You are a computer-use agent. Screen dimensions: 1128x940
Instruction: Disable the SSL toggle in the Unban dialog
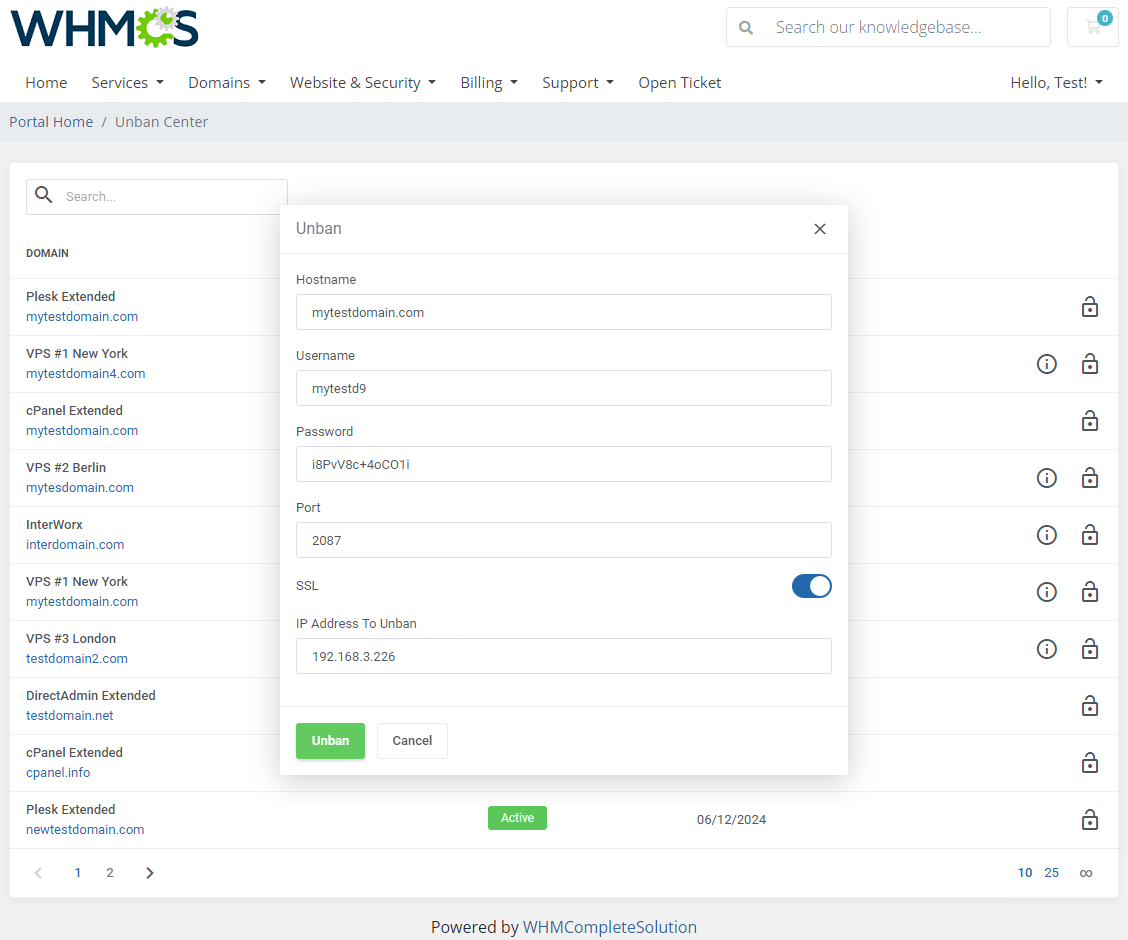(x=811, y=586)
